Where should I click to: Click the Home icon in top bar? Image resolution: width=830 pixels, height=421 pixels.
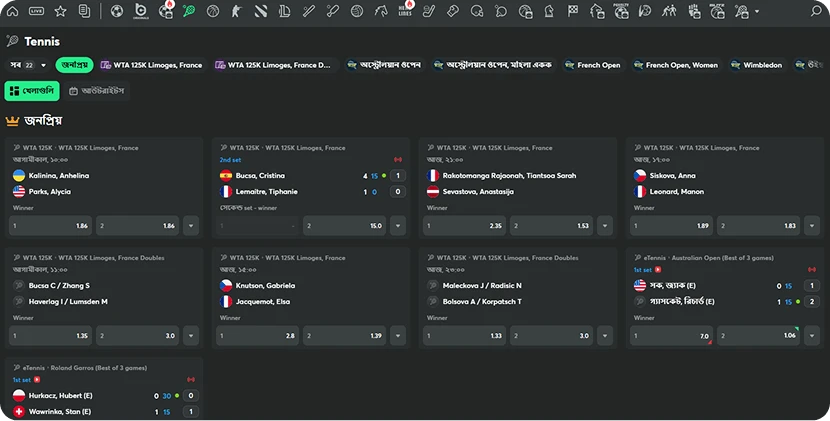13,12
